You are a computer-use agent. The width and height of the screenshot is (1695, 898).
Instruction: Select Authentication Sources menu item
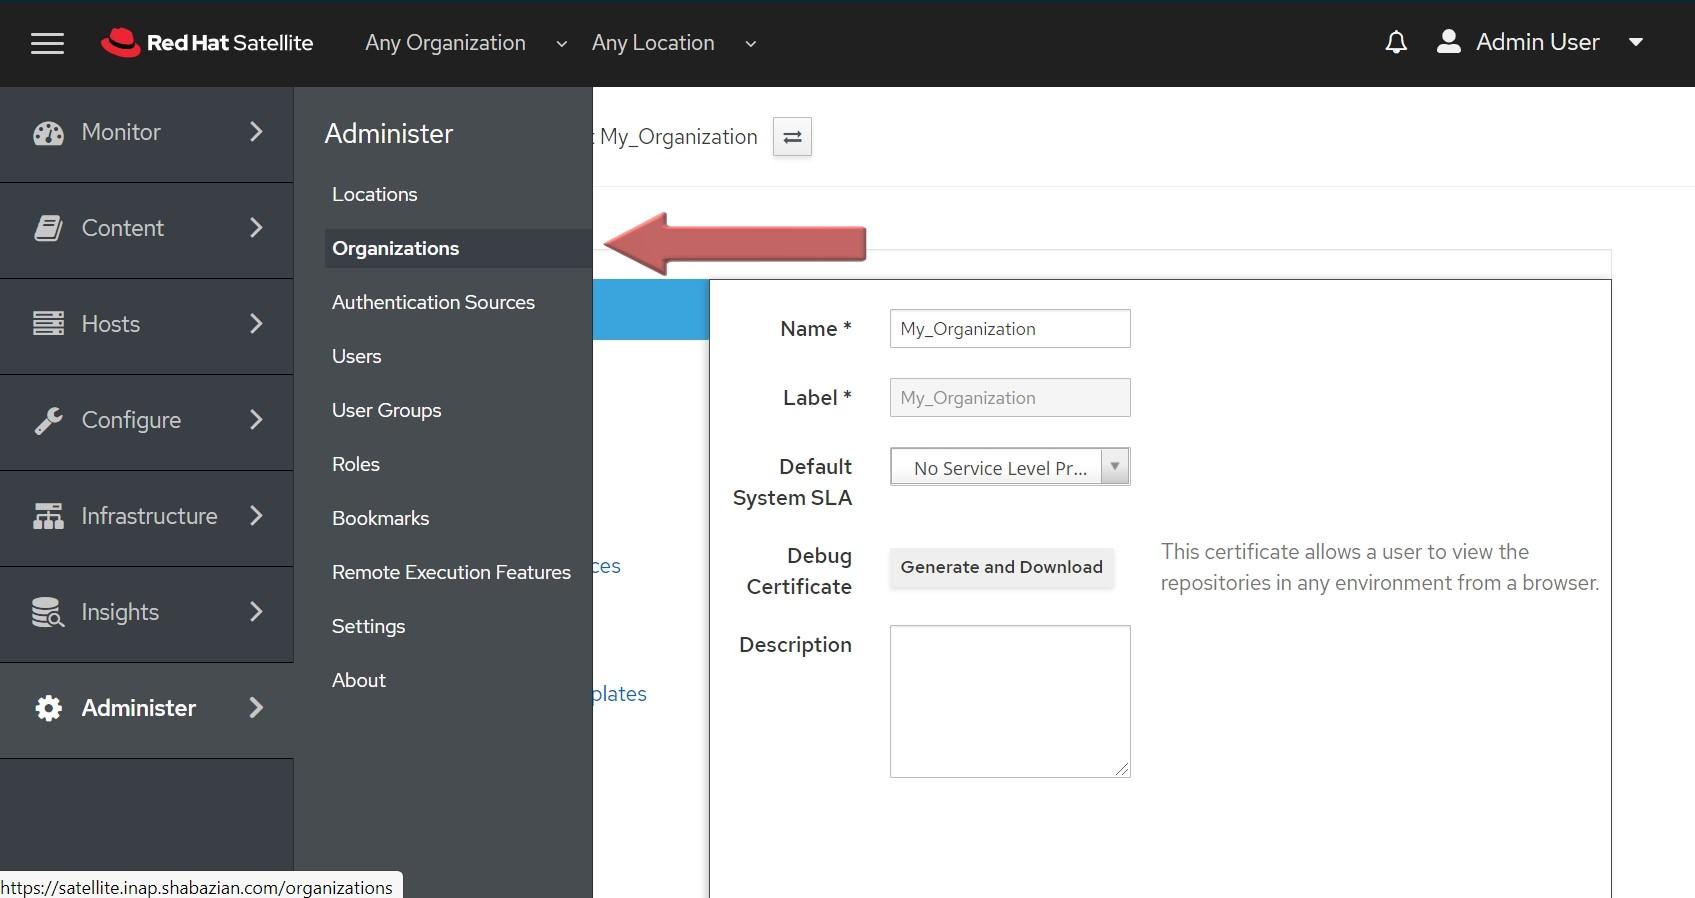click(x=433, y=302)
